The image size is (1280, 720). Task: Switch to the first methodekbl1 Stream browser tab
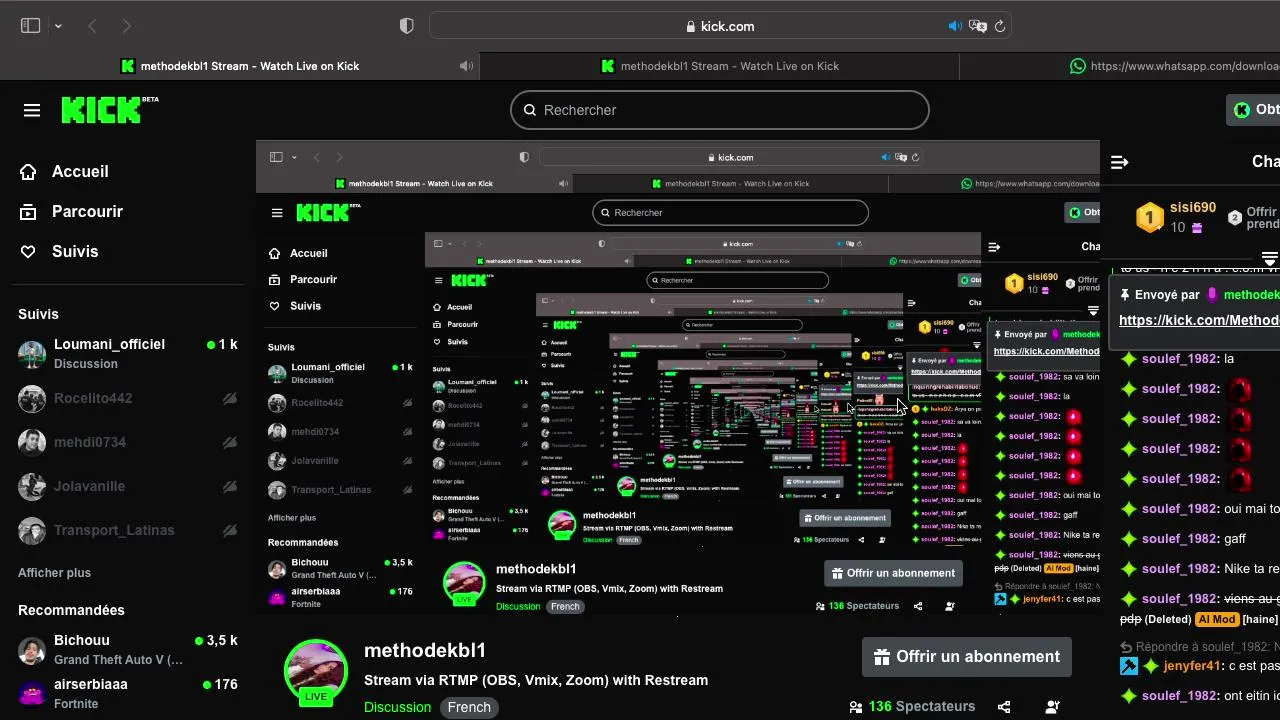coord(240,66)
